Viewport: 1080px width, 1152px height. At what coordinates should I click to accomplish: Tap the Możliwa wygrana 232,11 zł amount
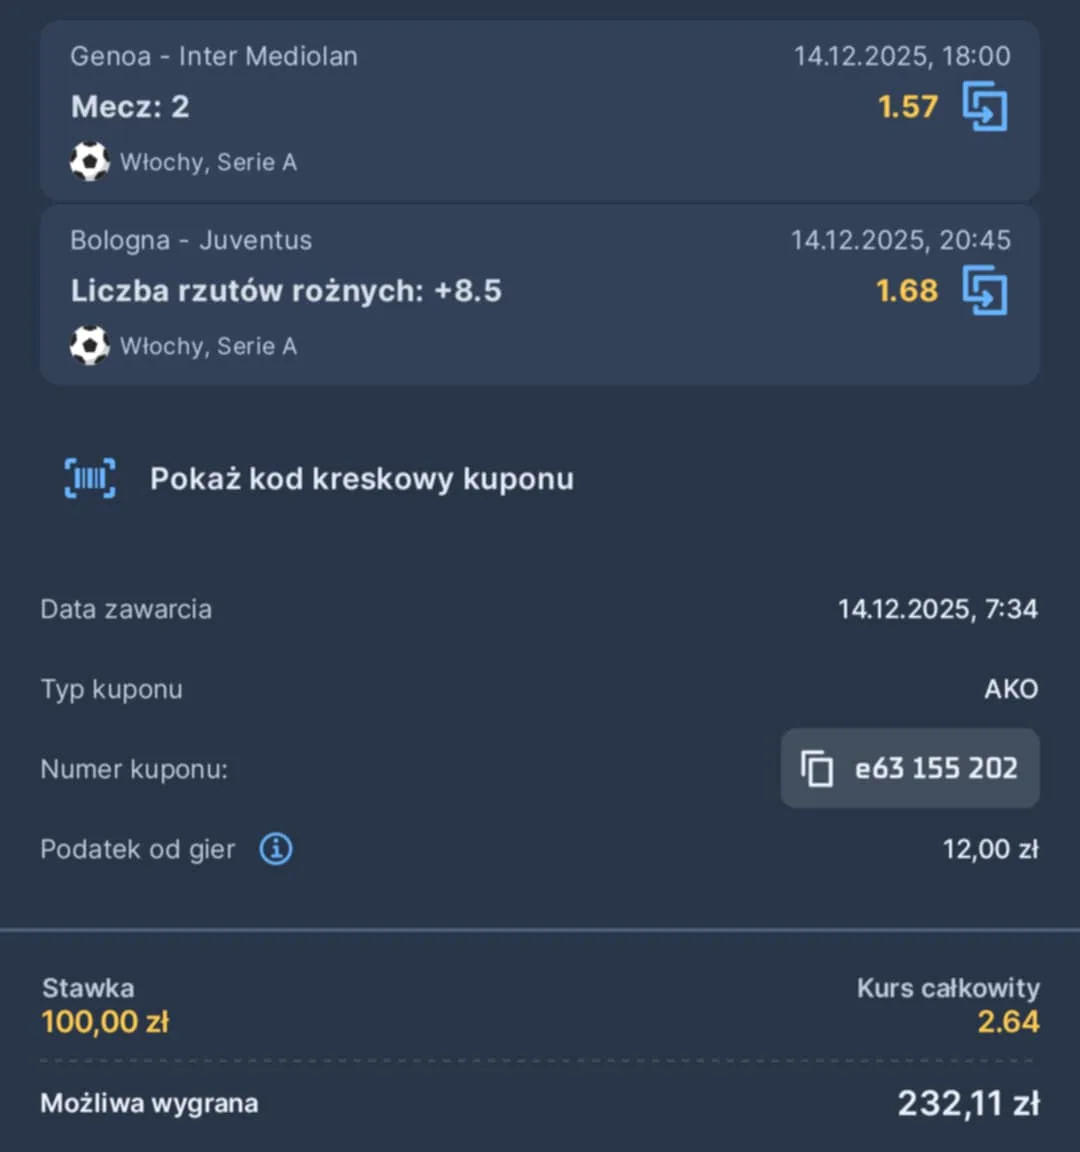[968, 1103]
